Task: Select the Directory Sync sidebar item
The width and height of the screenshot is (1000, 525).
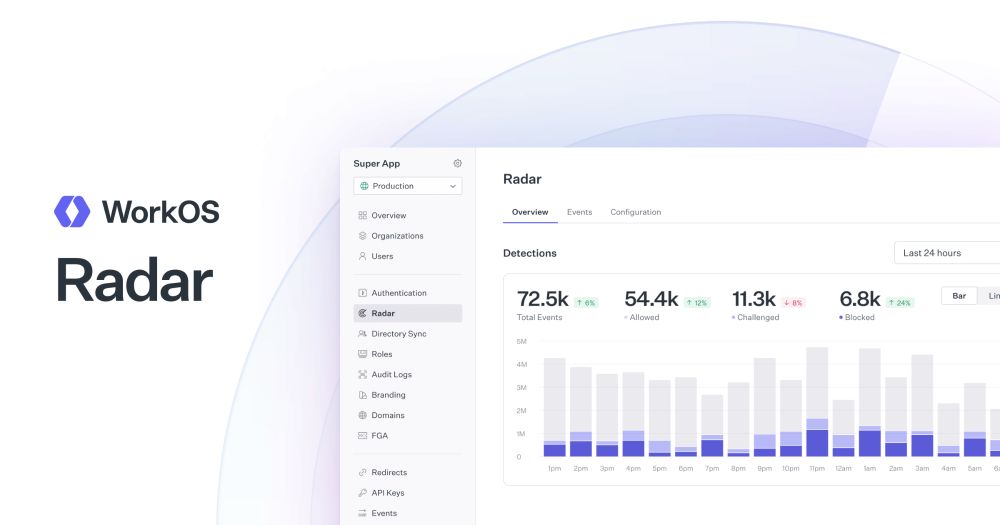Action: 399,334
